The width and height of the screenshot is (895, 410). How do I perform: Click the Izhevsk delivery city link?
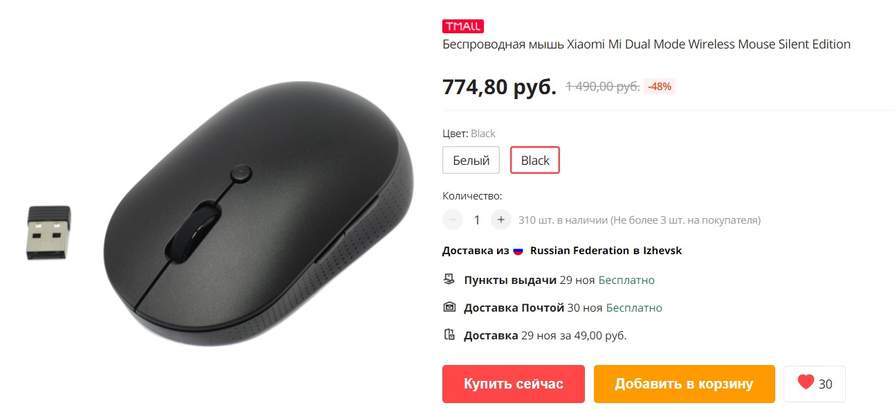662,251
